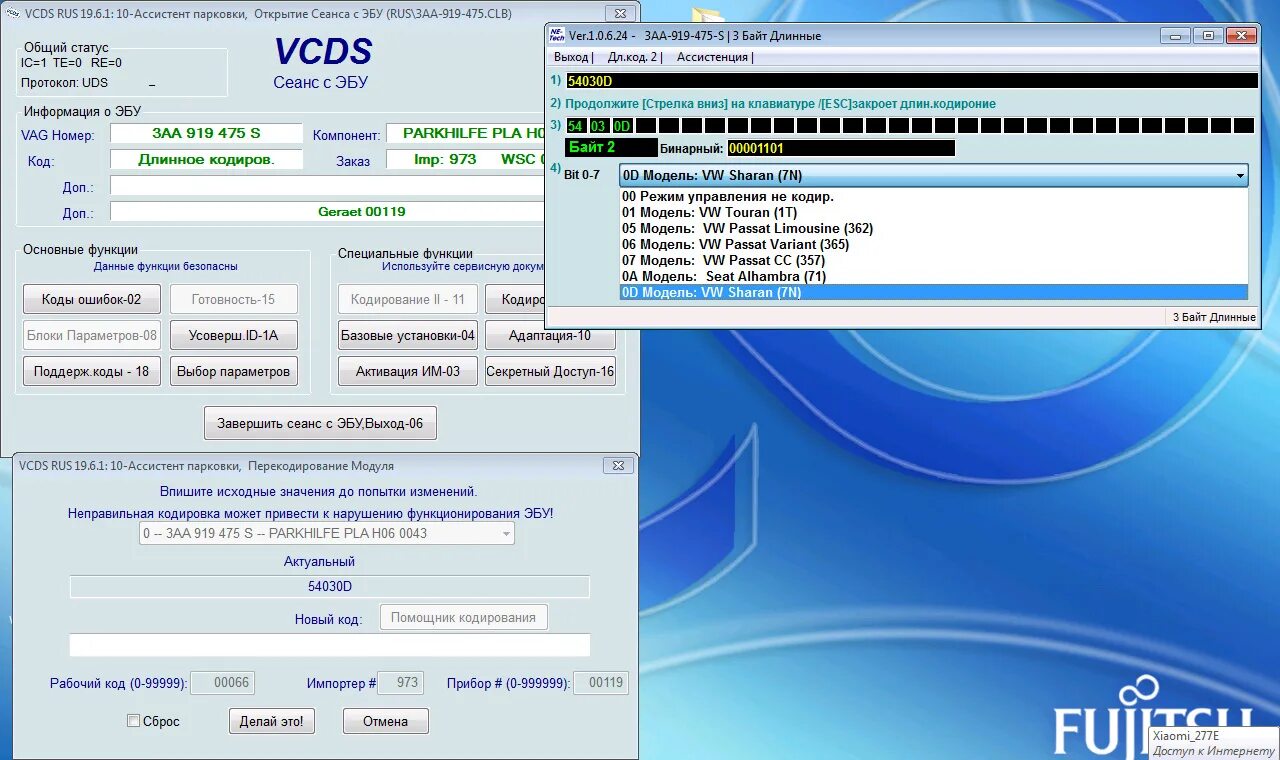Click the Готовность-15 button
The image size is (1280, 760).
(x=234, y=299)
